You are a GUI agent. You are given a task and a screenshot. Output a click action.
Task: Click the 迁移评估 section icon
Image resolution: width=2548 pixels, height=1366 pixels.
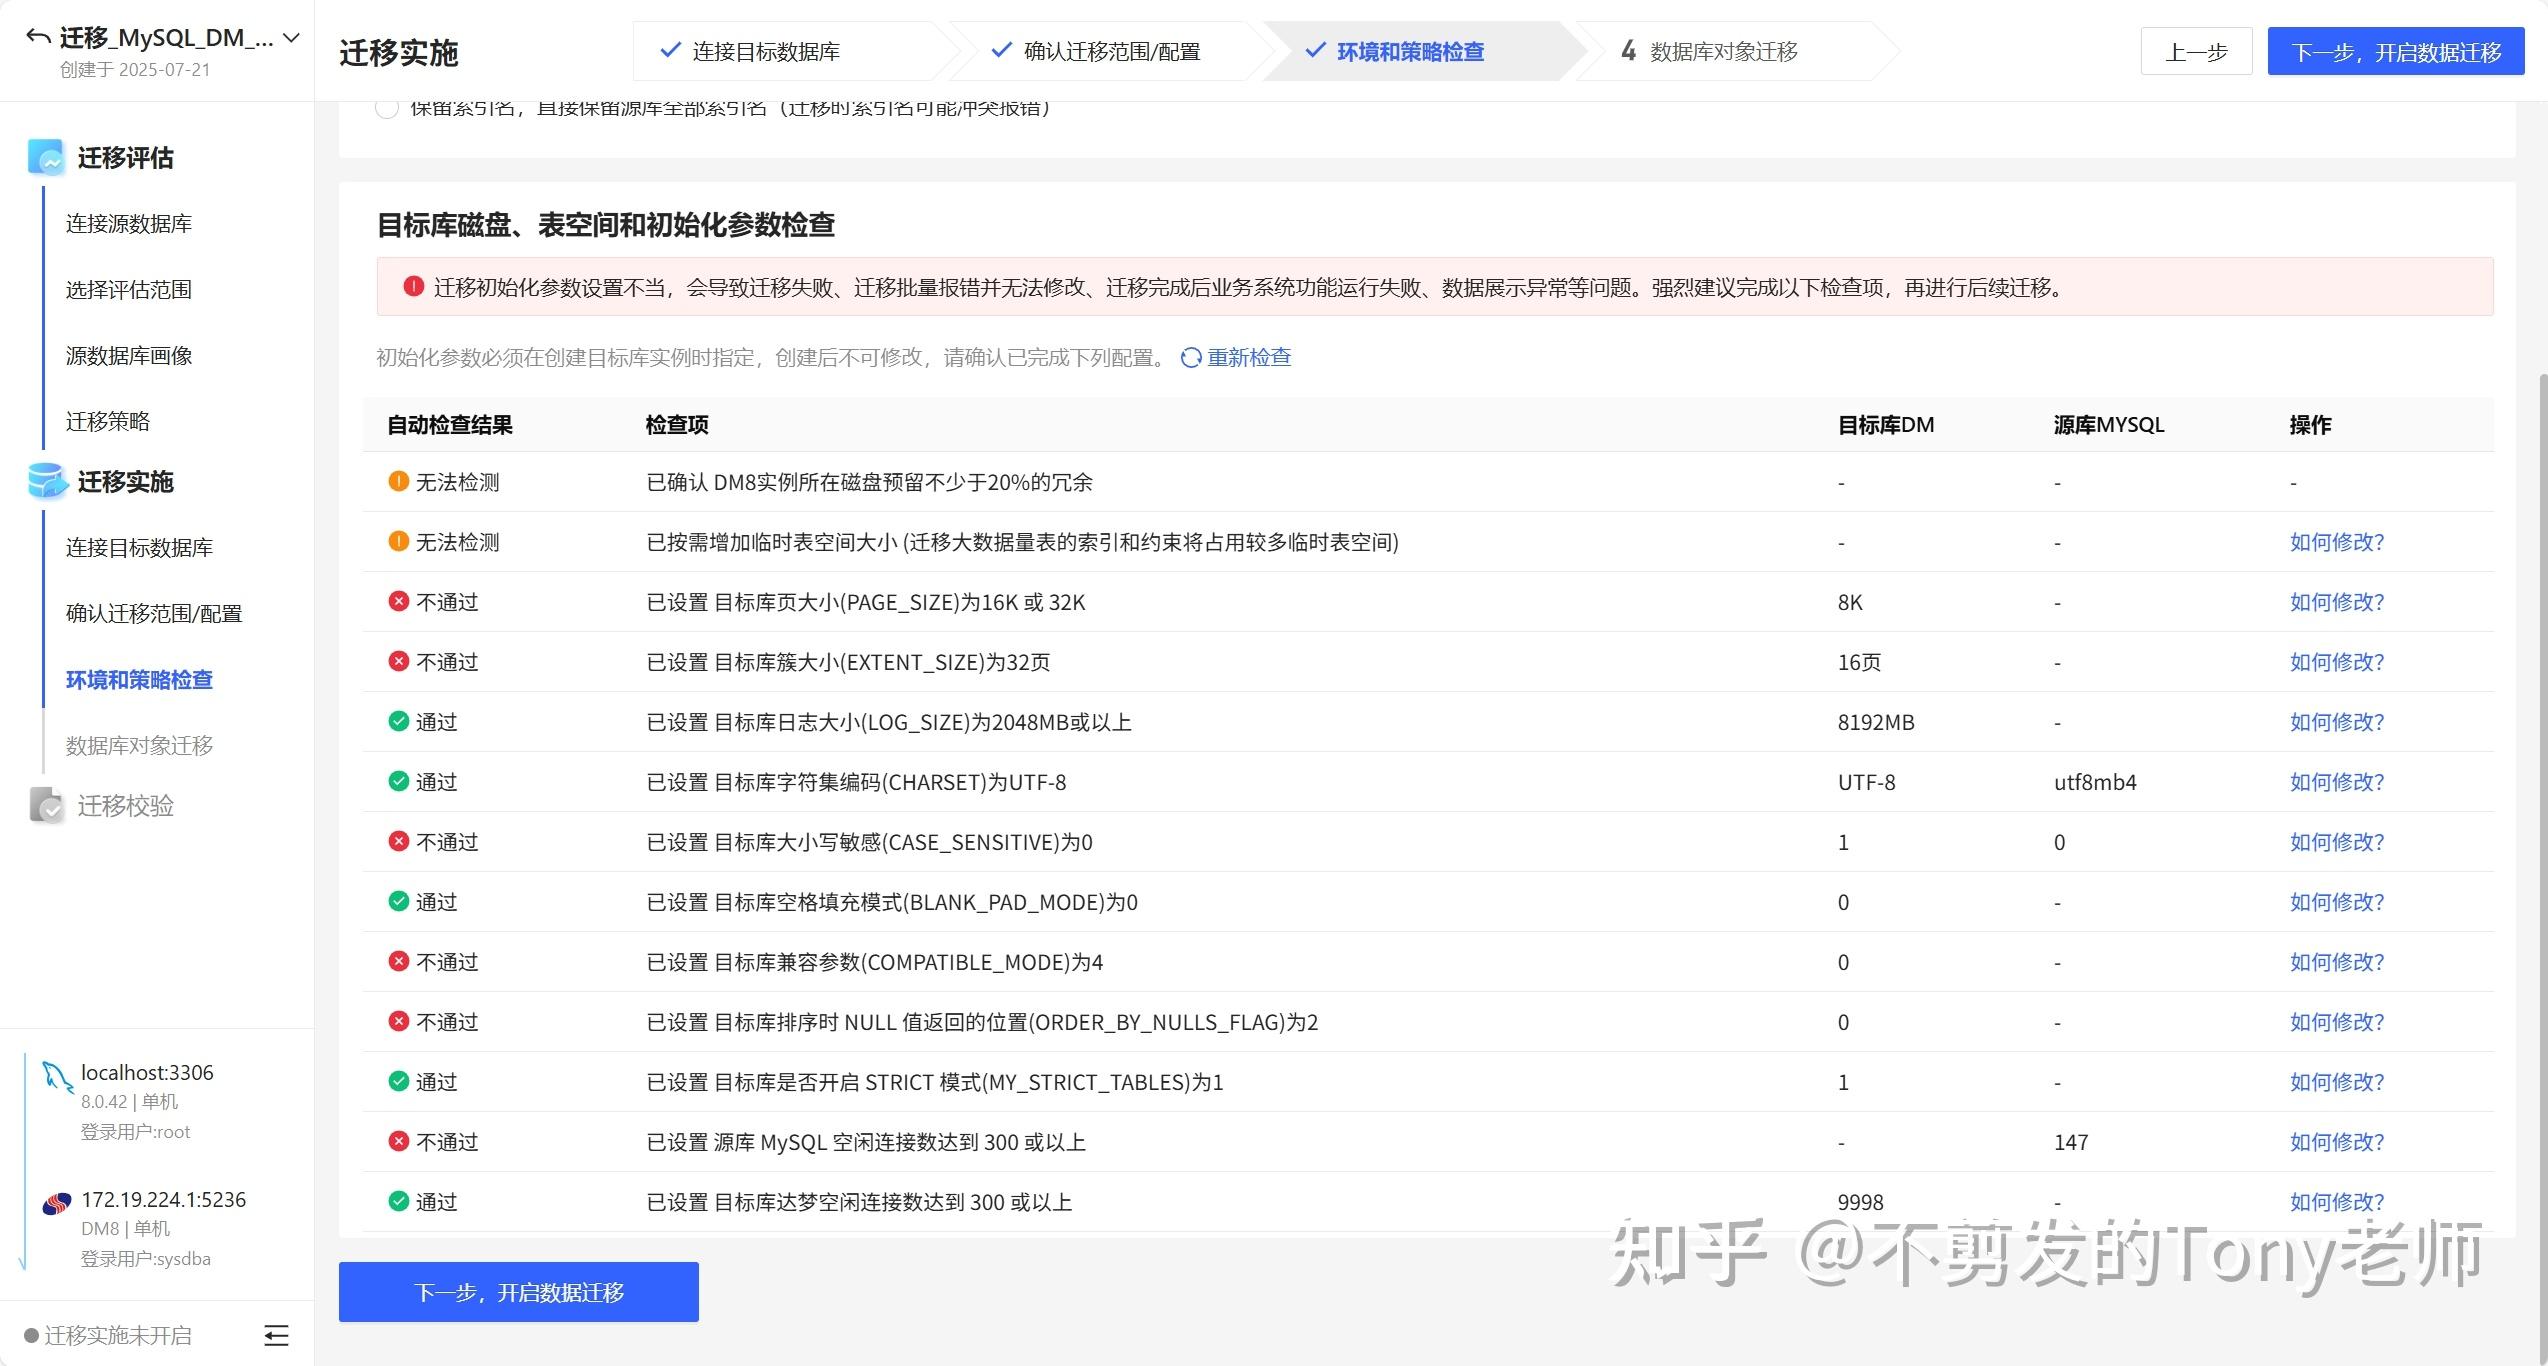(x=46, y=158)
